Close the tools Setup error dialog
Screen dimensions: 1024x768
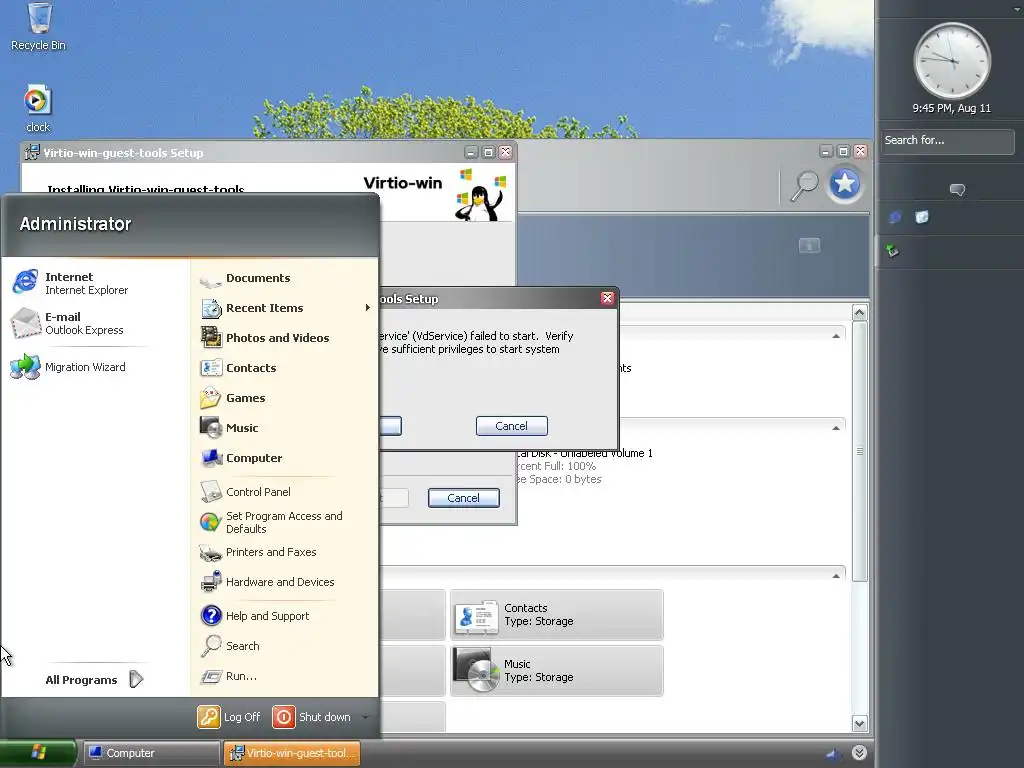click(607, 298)
